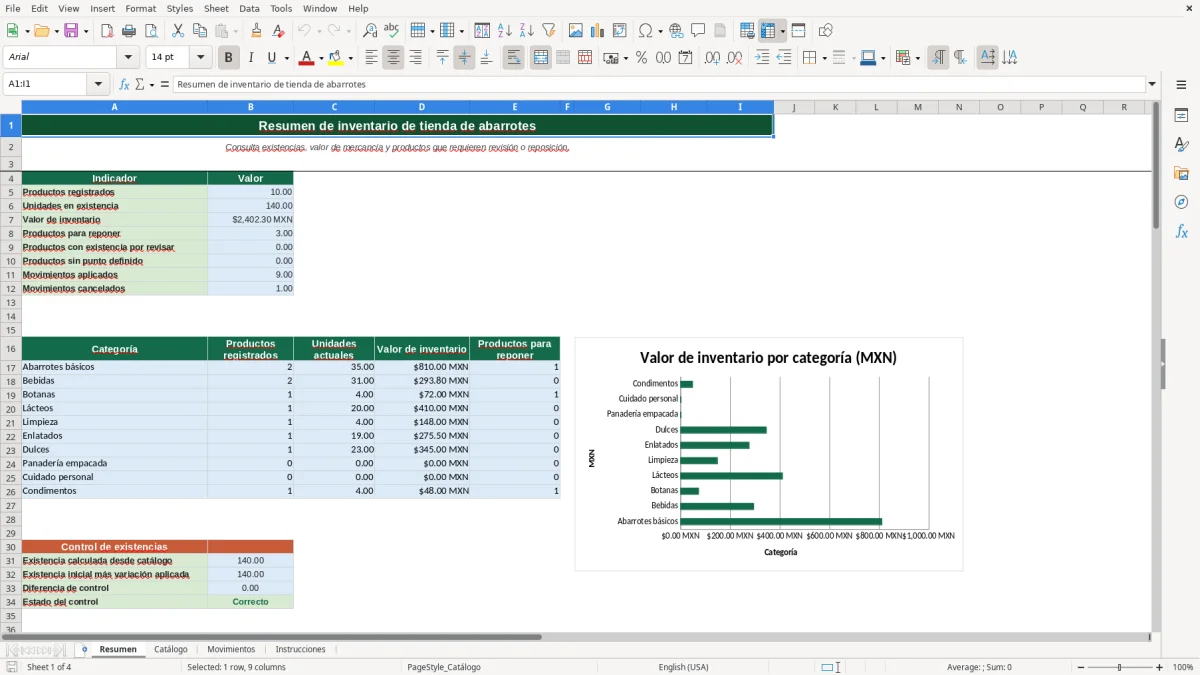Screen dimensions: 1200x675
Task: Switch to the Instrucciones sheet tab
Action: 301,649
